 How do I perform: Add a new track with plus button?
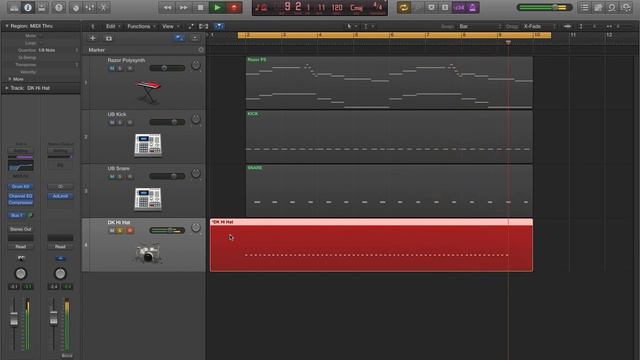coord(93,38)
